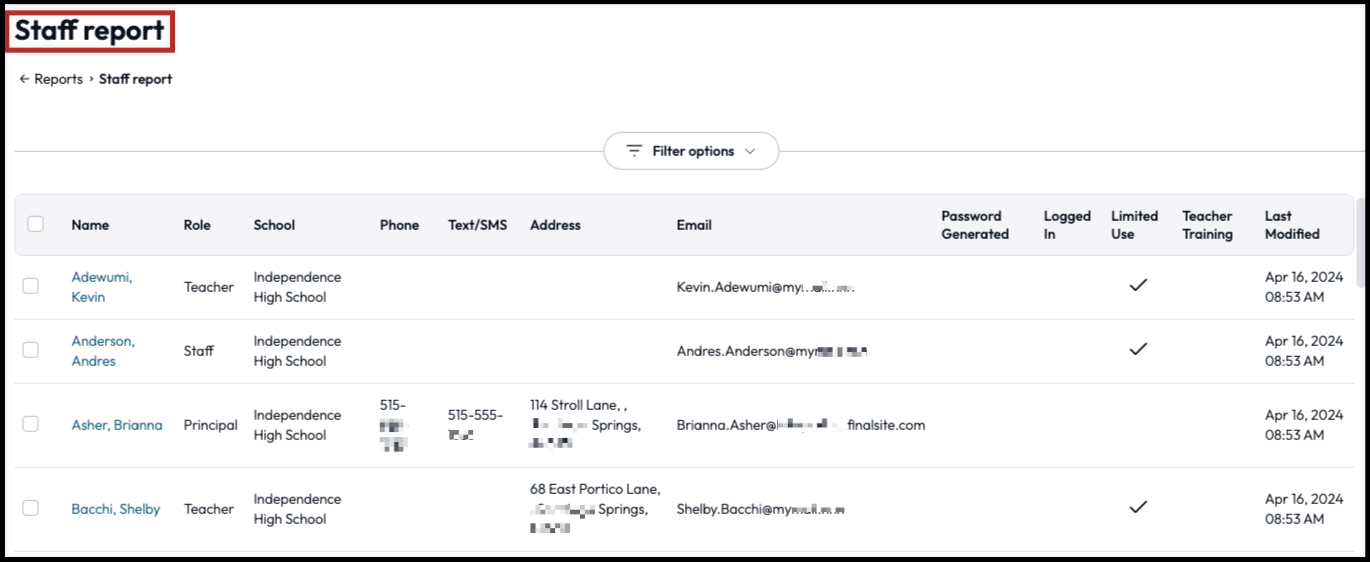Check the box for Adewumi, Kevin row
Screen dimensions: 1370x562
(31, 286)
